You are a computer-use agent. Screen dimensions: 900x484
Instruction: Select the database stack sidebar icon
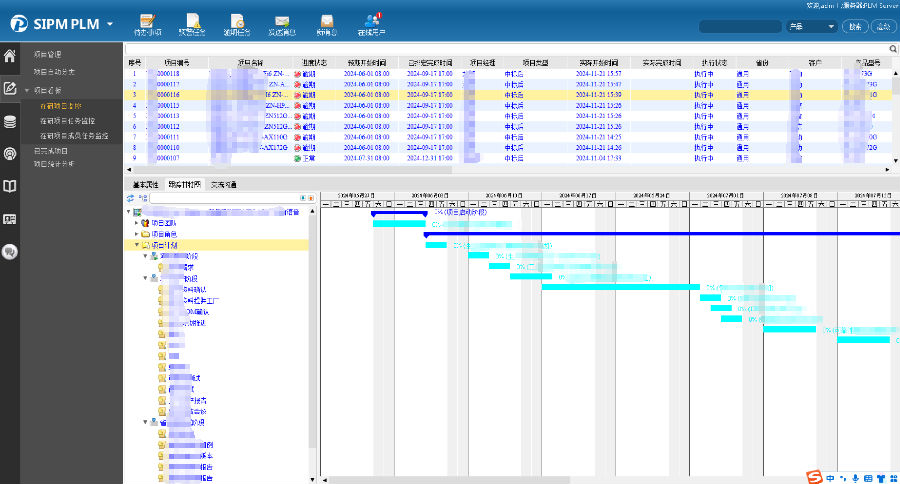pos(11,122)
